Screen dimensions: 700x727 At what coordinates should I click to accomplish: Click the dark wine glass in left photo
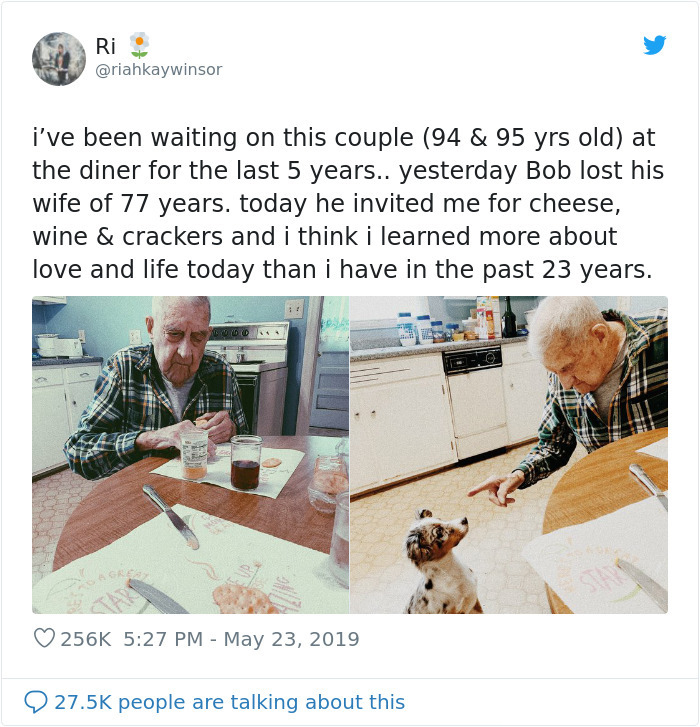tap(245, 462)
